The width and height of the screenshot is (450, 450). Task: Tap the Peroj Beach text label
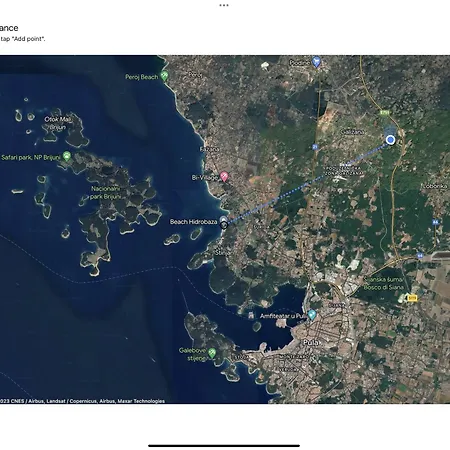point(142,77)
